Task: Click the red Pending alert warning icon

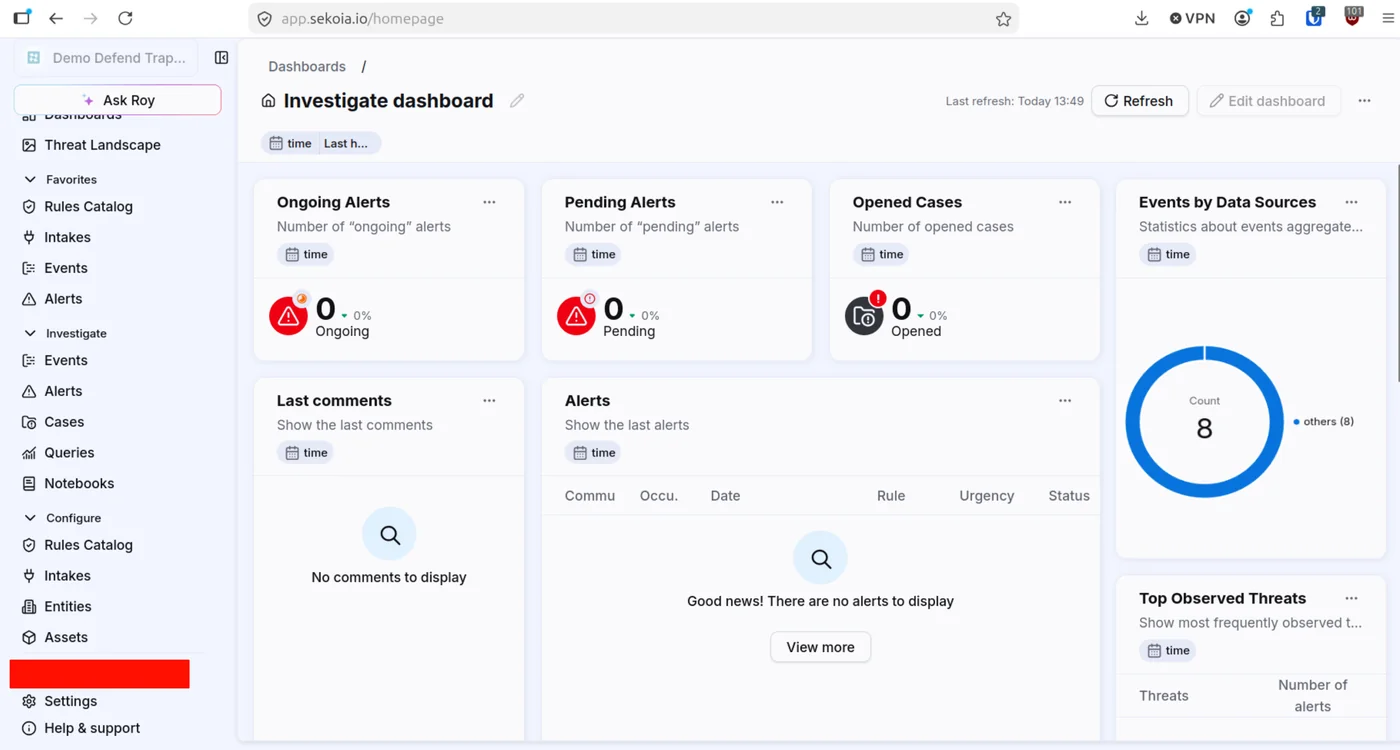Action: pos(576,316)
